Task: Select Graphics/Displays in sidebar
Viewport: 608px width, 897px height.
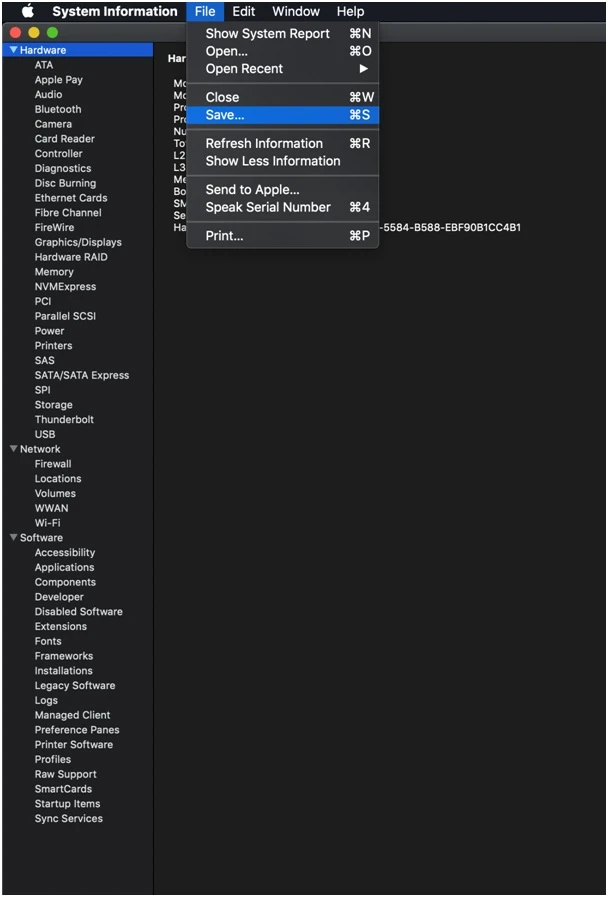Action: 78,242
